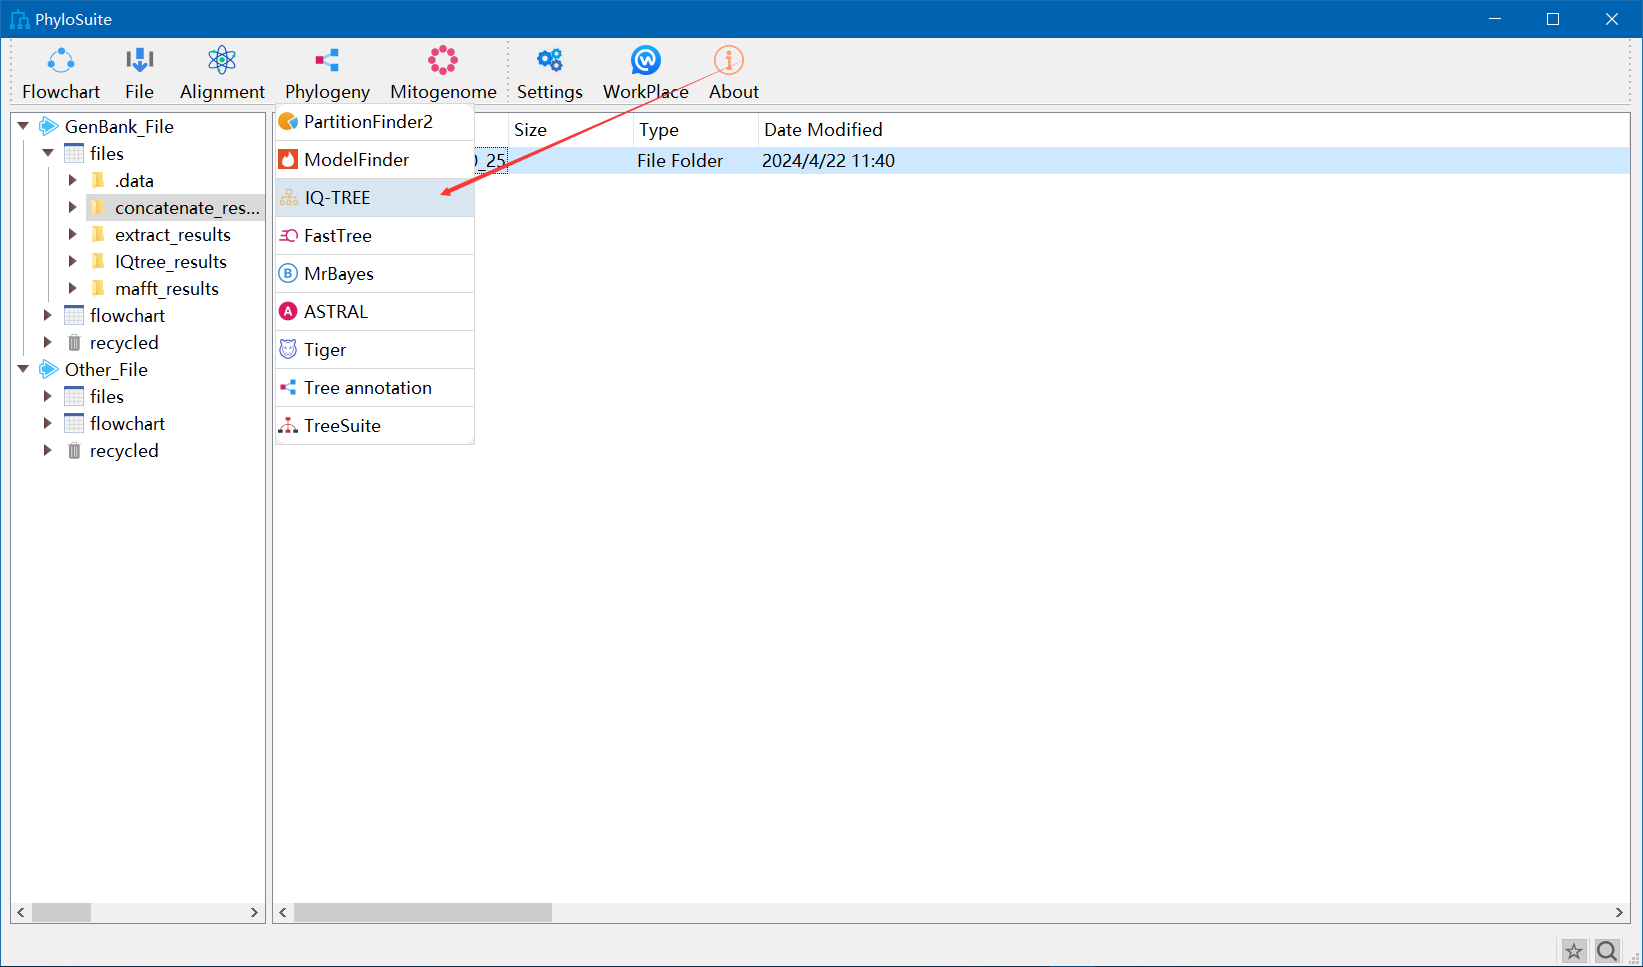Expand the concatenate_res... folder
1643x967 pixels.
pyautogui.click(x=73, y=207)
